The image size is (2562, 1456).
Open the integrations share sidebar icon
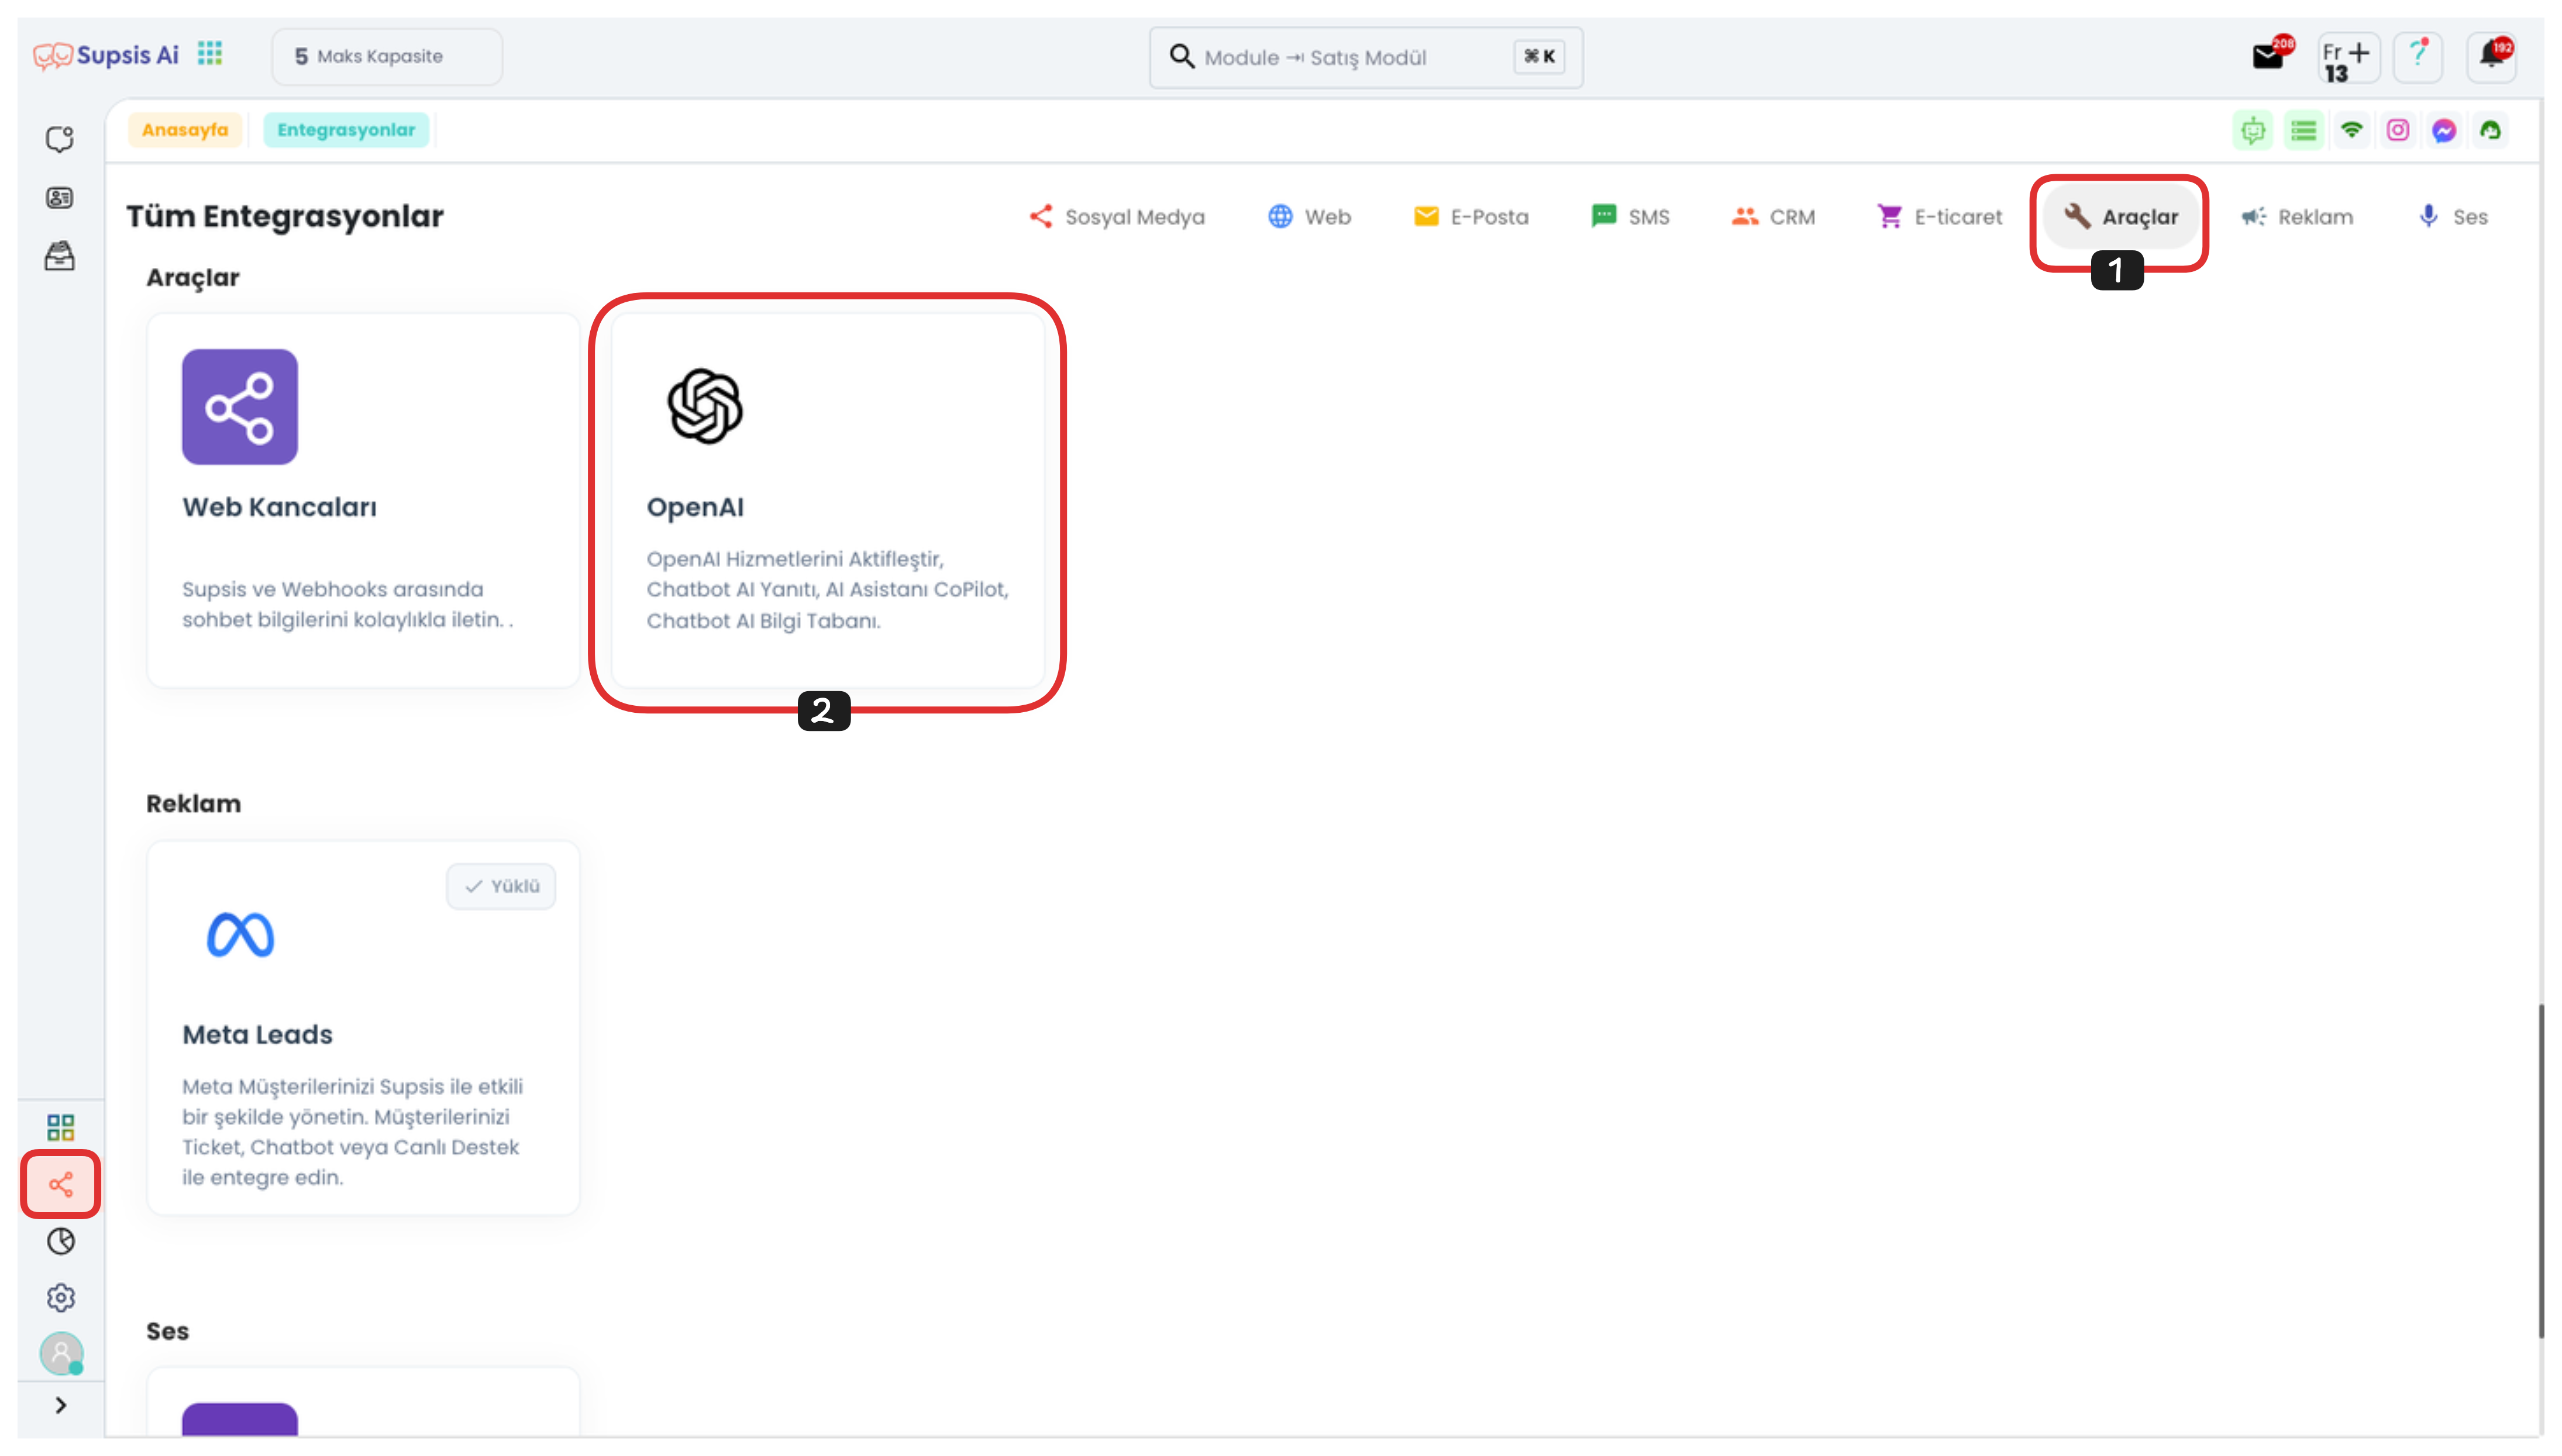pyautogui.click(x=61, y=1185)
